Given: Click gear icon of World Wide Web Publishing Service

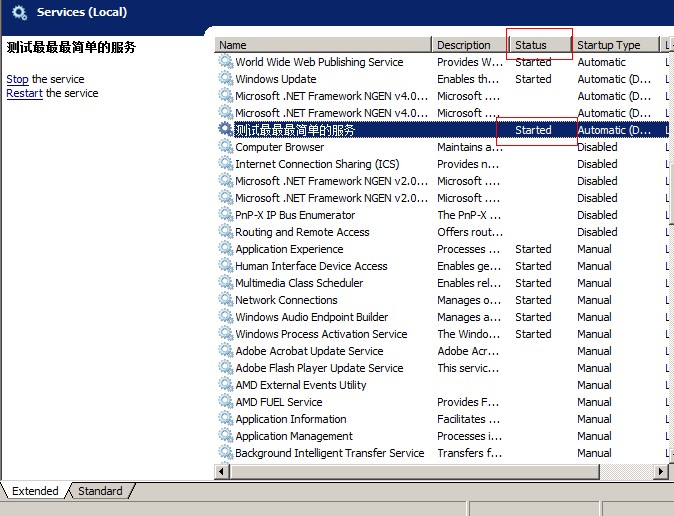Looking at the screenshot, I should (x=226, y=61).
